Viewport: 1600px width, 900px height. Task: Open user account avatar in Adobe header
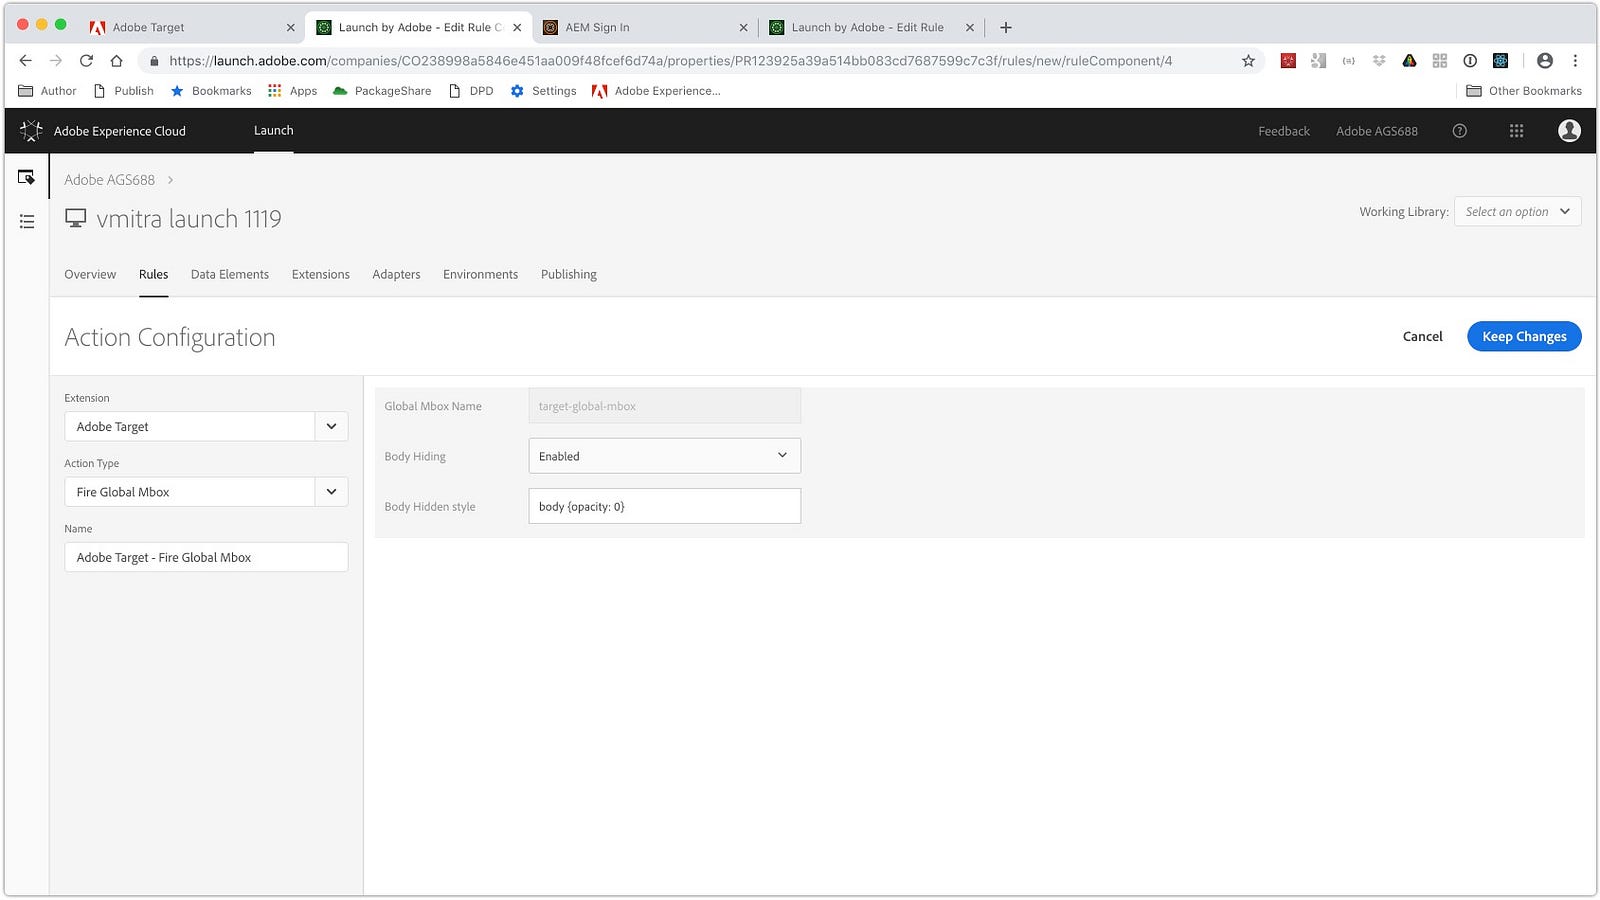pyautogui.click(x=1569, y=131)
